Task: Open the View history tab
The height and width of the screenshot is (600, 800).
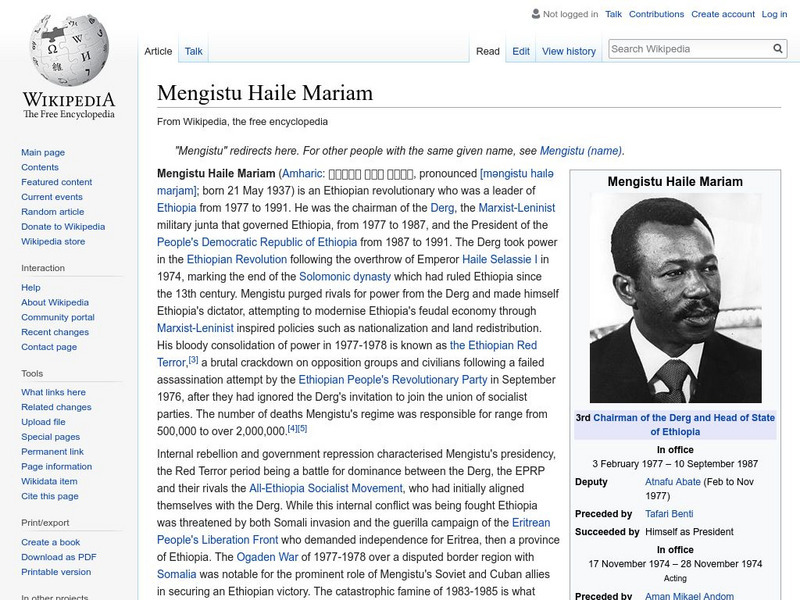Action: point(568,50)
